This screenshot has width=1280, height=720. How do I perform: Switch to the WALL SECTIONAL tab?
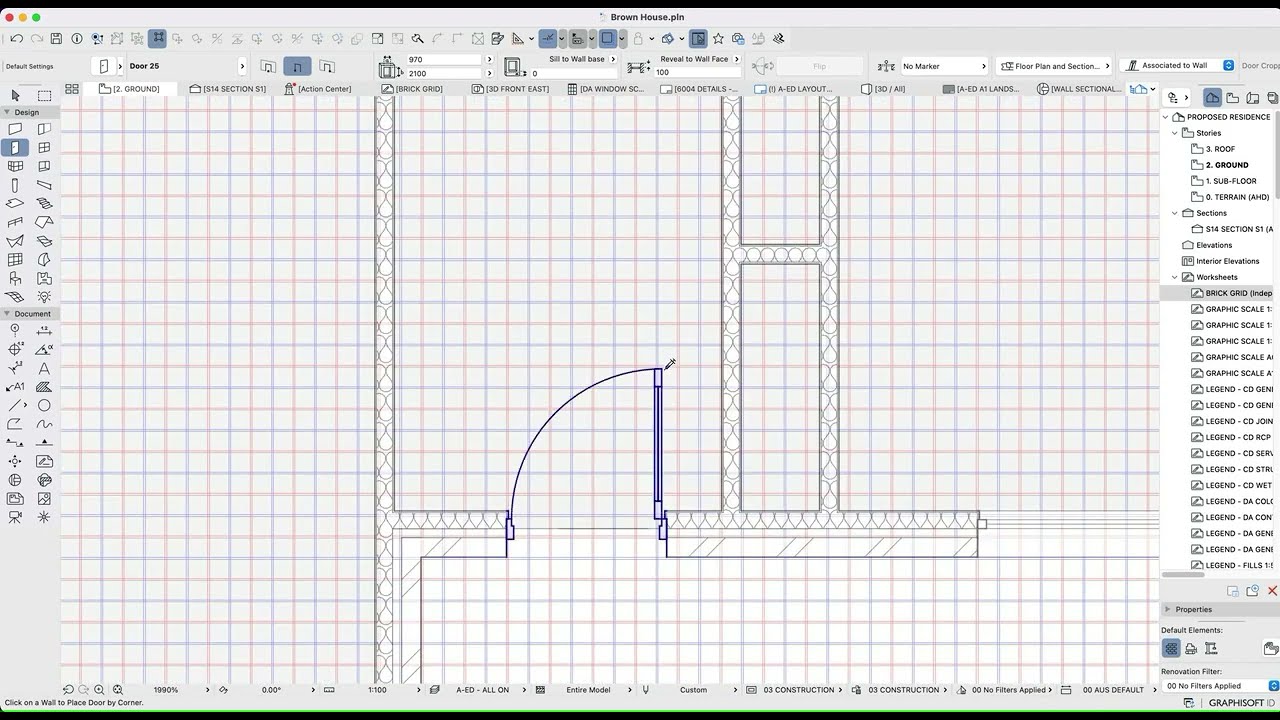(1079, 89)
